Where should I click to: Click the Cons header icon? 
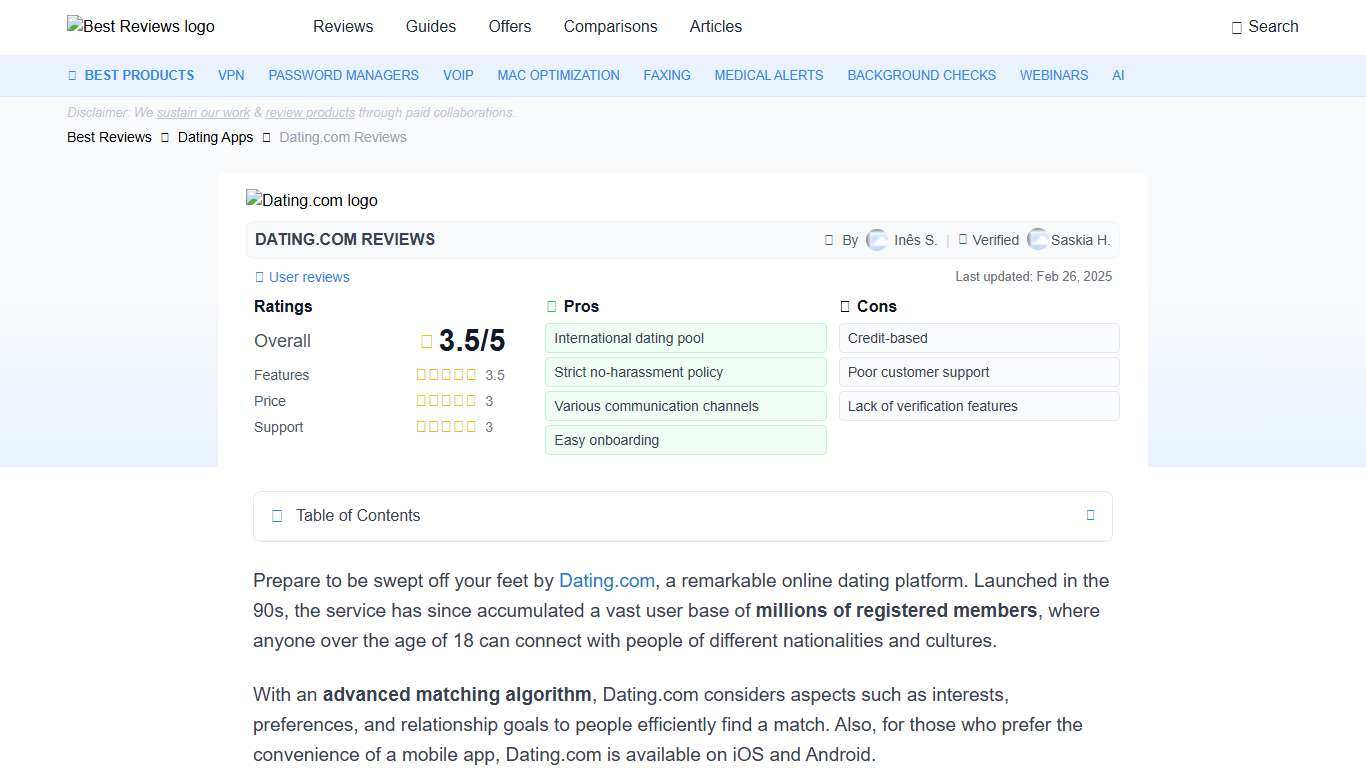(845, 306)
